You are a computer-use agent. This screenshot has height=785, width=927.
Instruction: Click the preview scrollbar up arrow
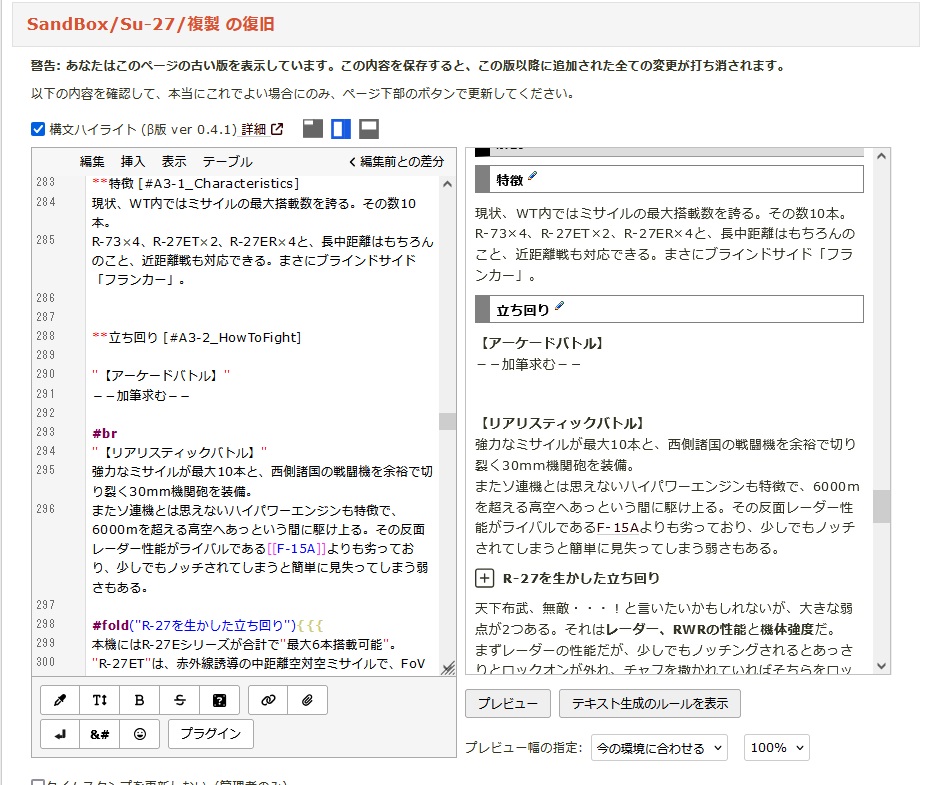pos(881,156)
